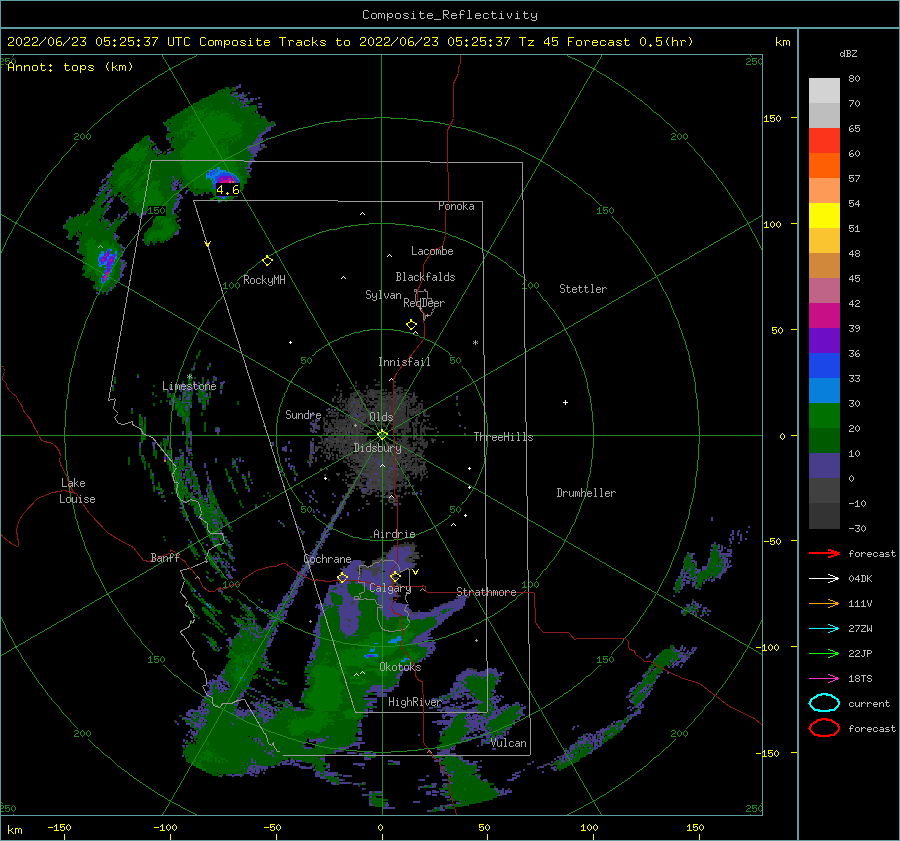Click the blue 33 dBZ color swatch
The width and height of the screenshot is (900, 841).
824,366
